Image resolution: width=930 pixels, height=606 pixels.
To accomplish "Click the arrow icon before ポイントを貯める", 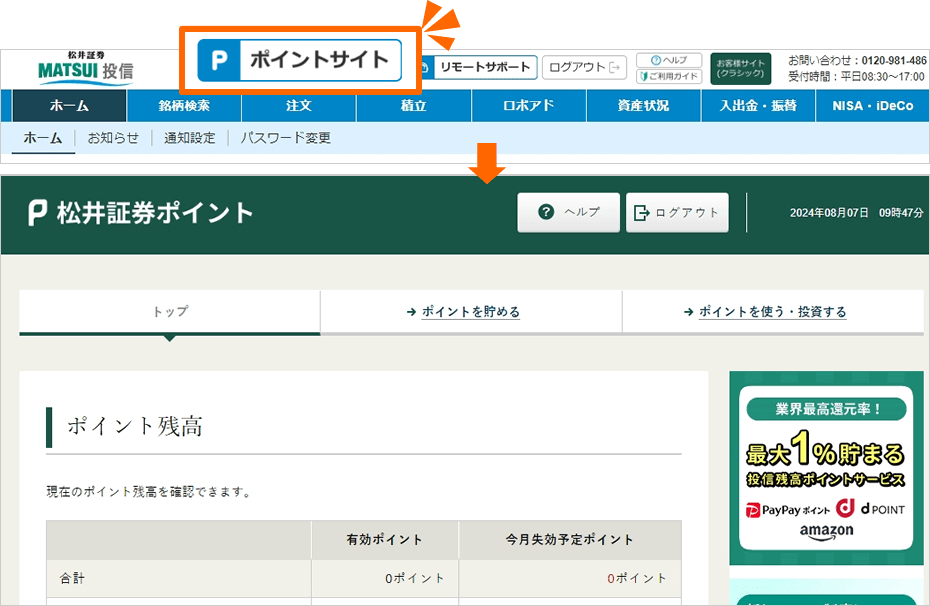I will [411, 312].
